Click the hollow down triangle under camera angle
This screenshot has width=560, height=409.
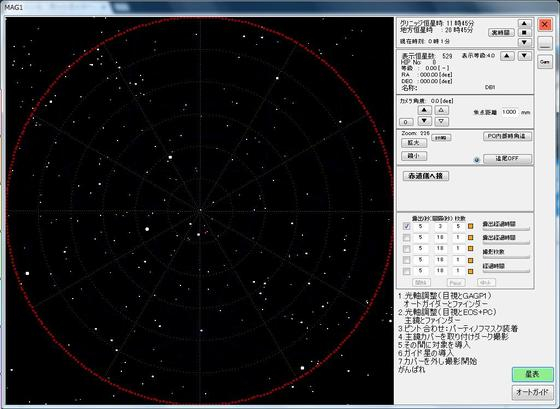(x=441, y=121)
